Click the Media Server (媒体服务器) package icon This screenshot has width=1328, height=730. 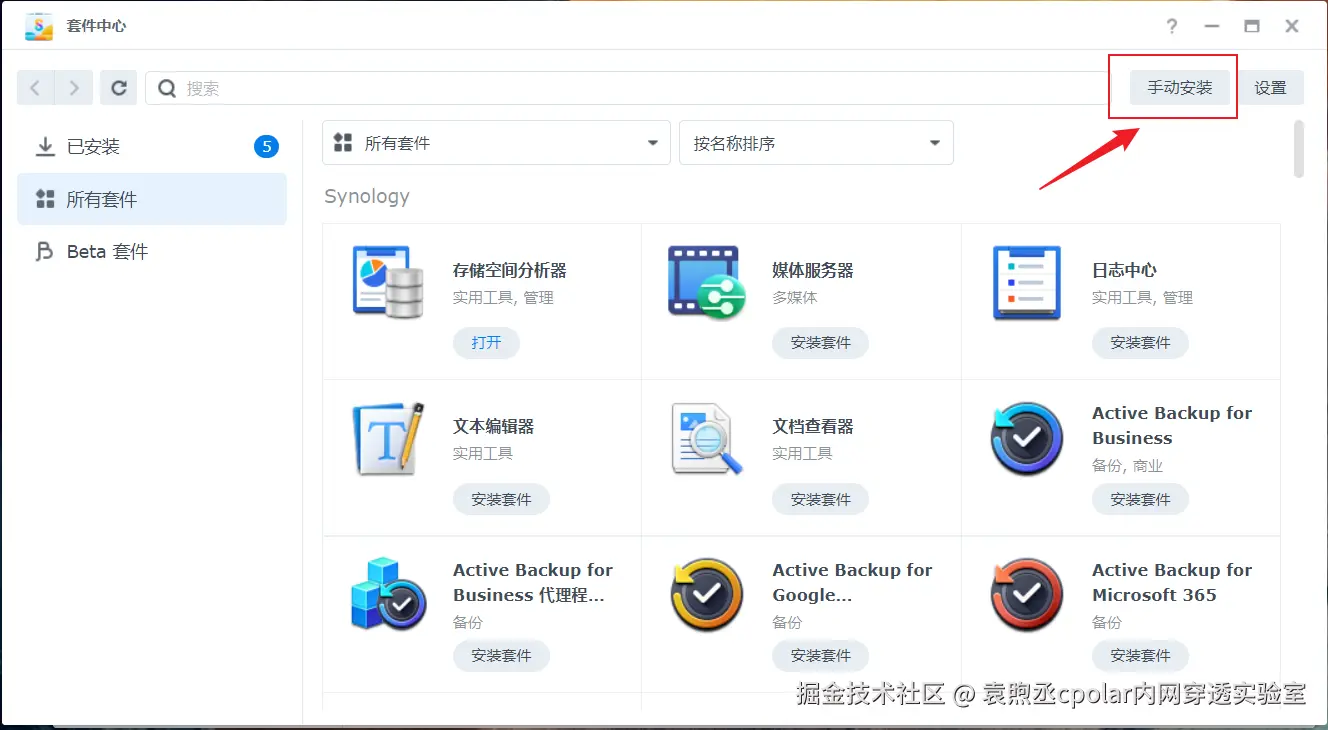(707, 283)
